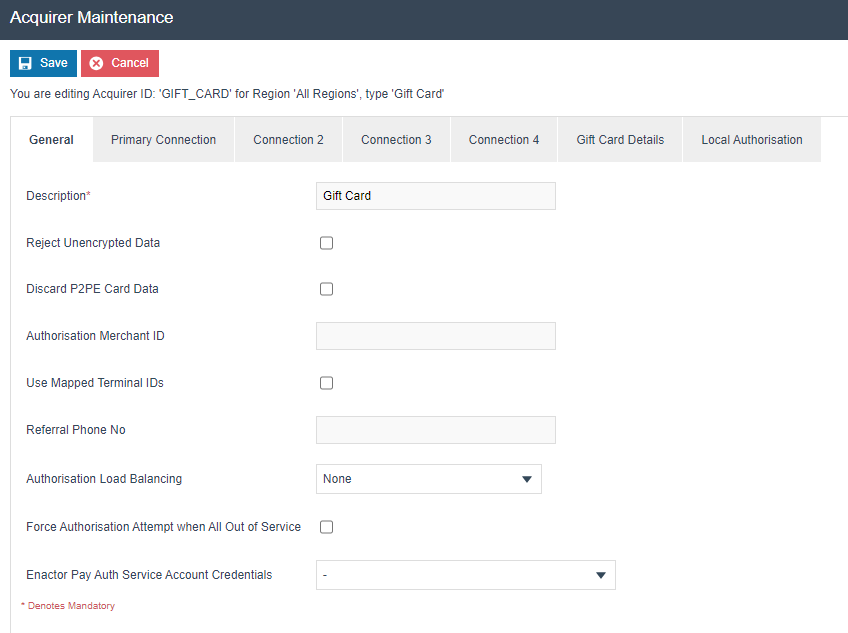848x633 pixels.
Task: Click the Cancel X circle icon
Action: [96, 63]
